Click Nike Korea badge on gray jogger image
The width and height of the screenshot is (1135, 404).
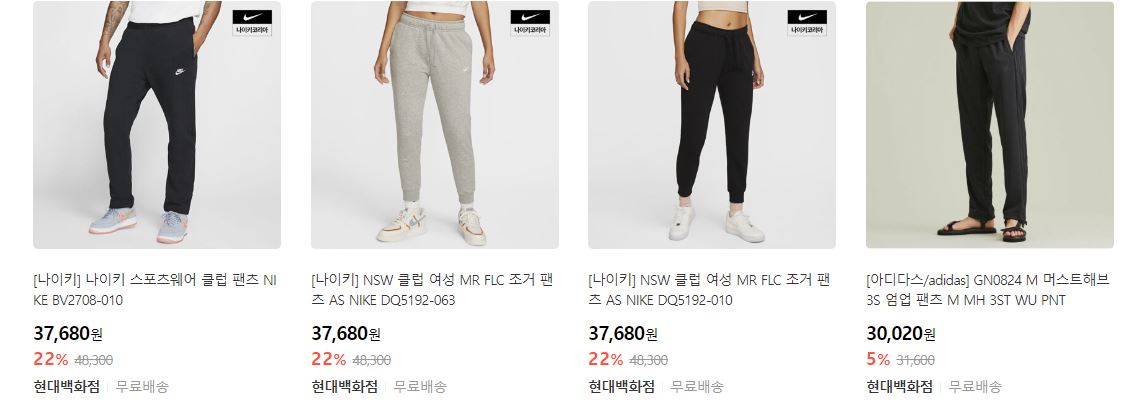click(530, 22)
